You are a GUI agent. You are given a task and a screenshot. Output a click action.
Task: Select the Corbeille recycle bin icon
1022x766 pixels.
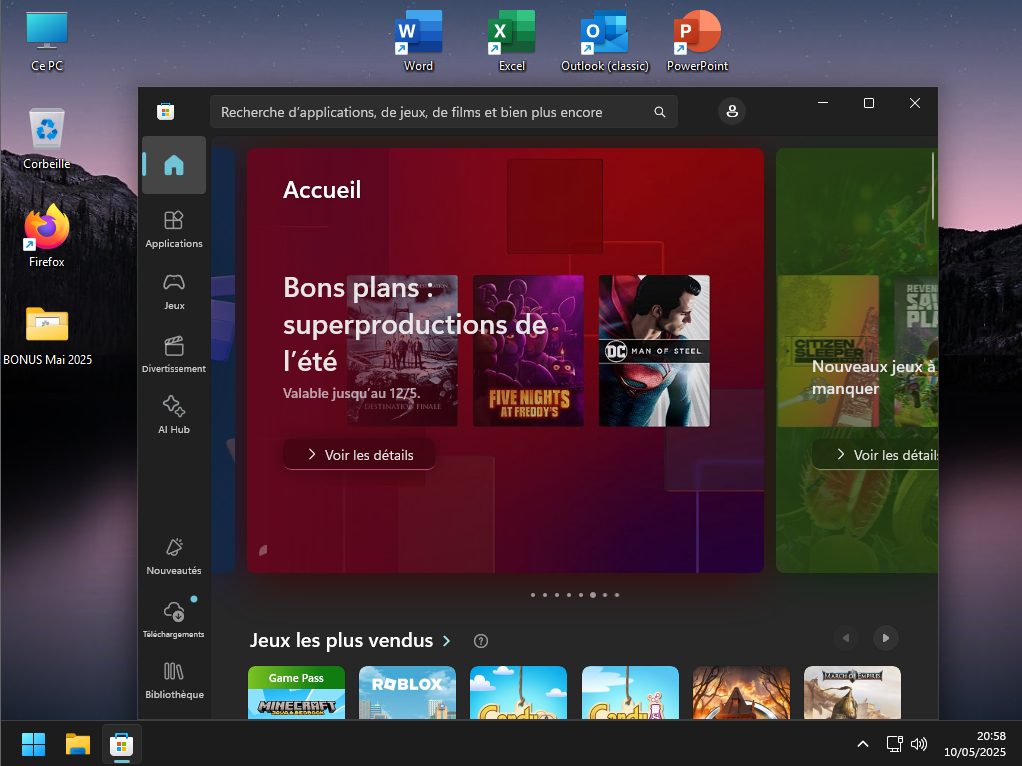47,138
